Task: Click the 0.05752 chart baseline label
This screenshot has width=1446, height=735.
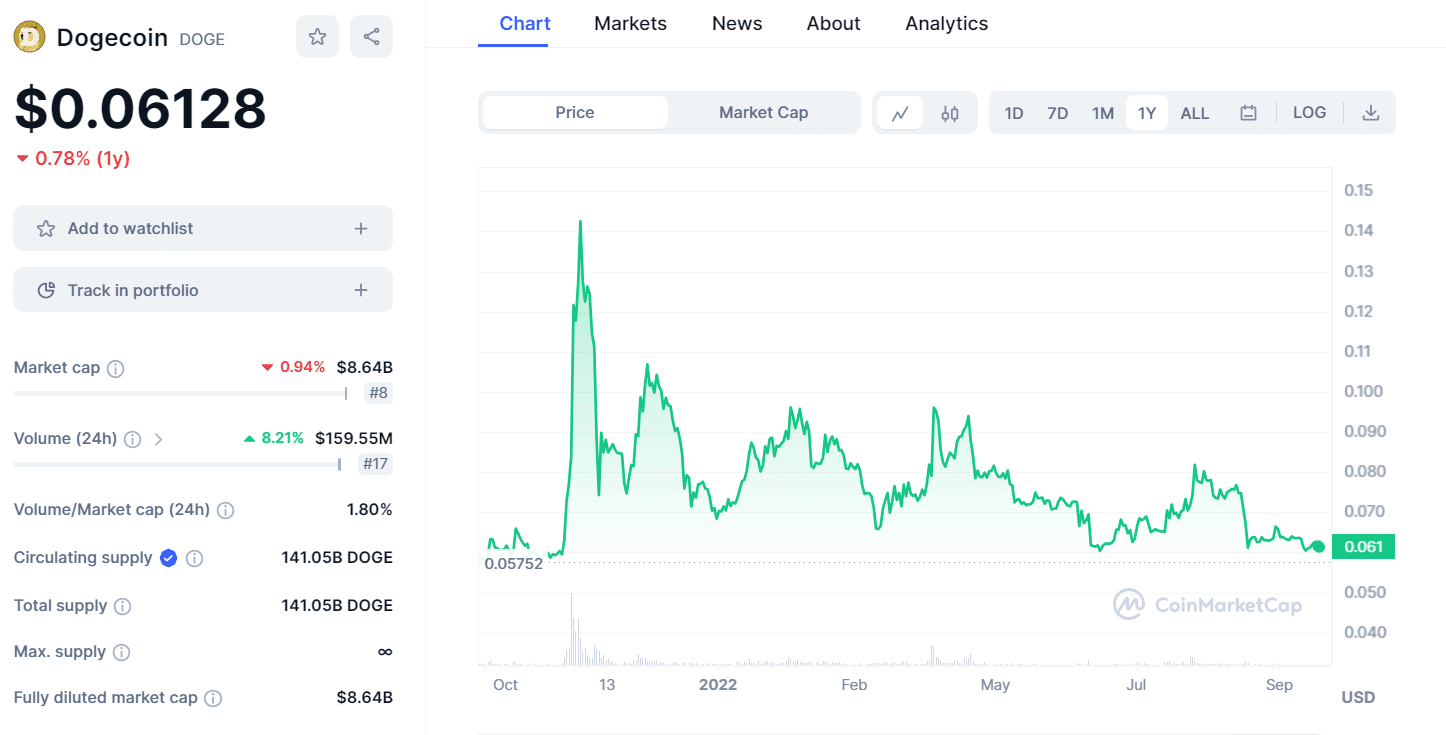Action: (x=513, y=563)
